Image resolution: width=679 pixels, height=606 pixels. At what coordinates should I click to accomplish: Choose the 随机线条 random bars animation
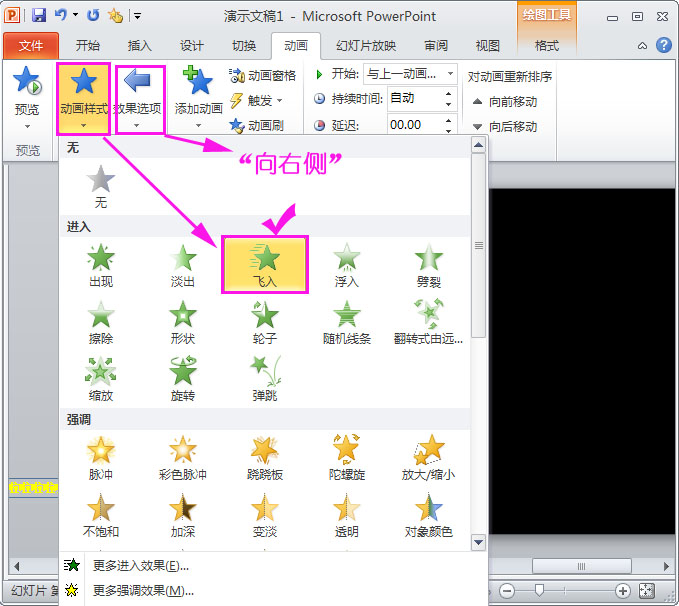[346, 322]
